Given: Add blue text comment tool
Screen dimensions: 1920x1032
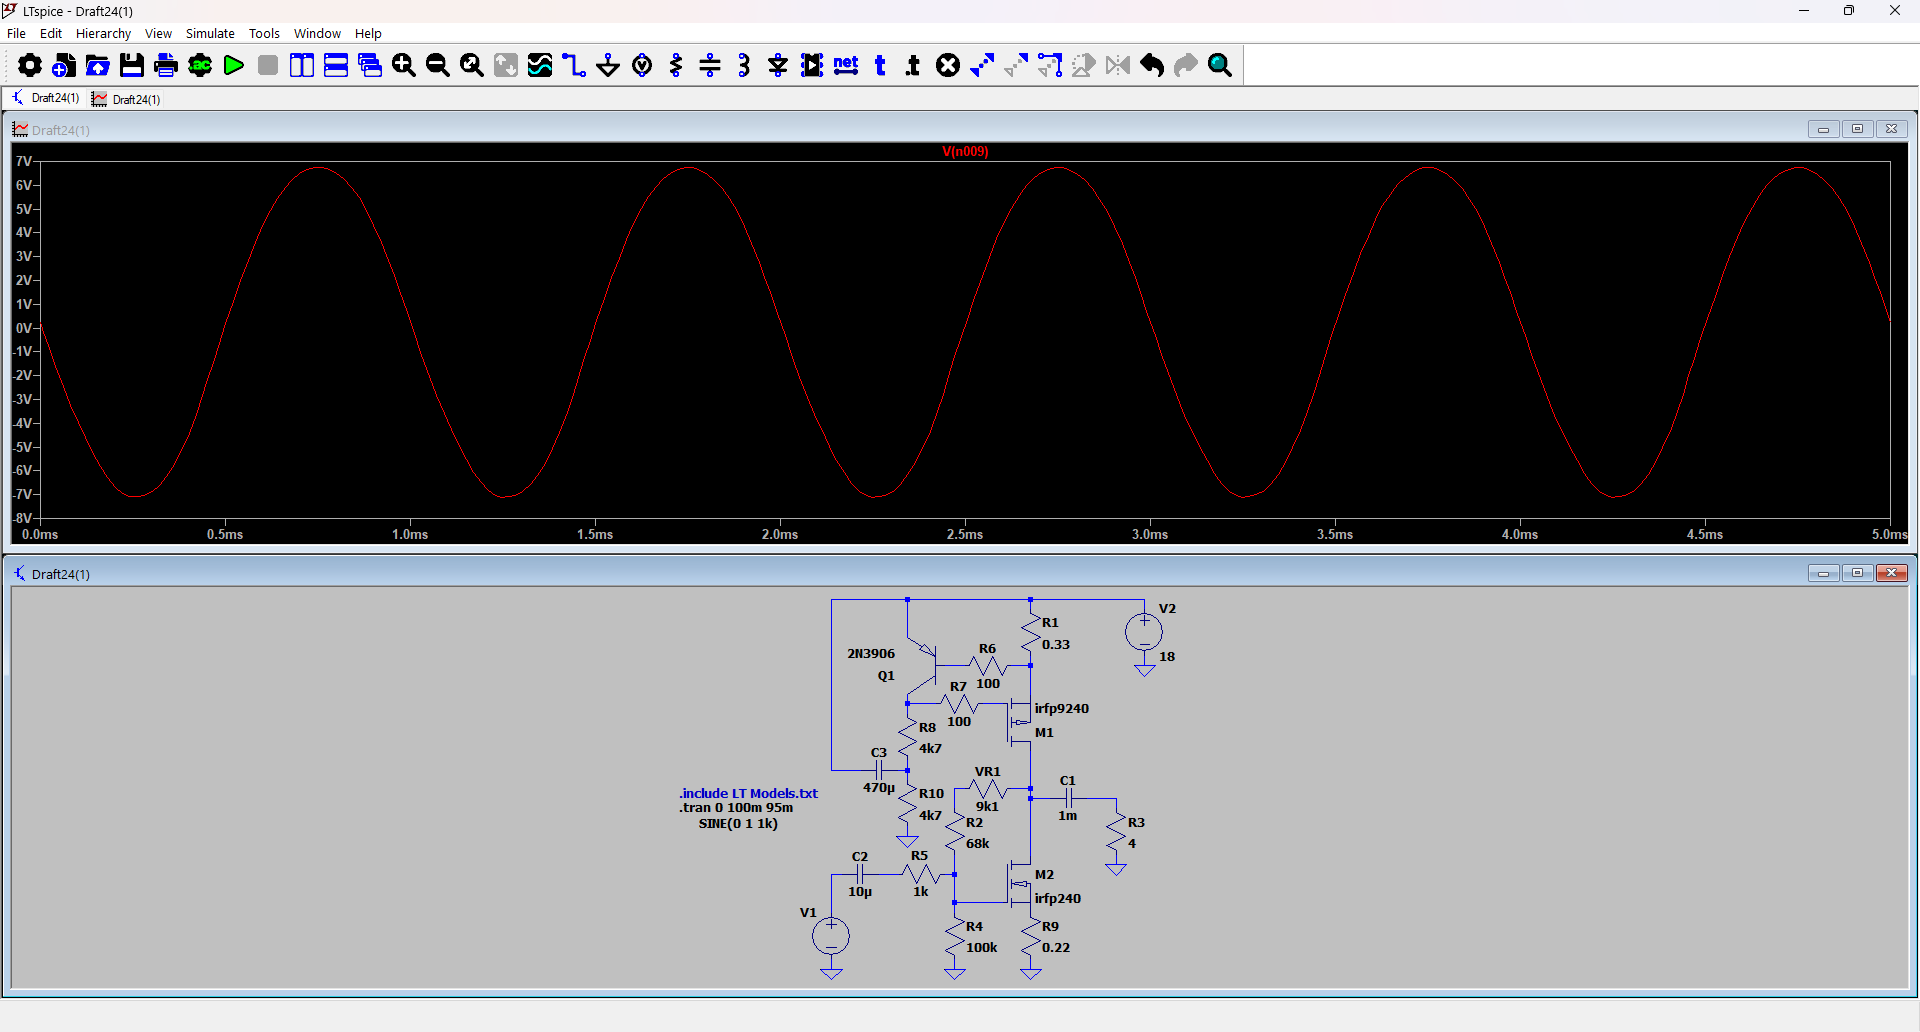Looking at the screenshot, I should click(880, 66).
